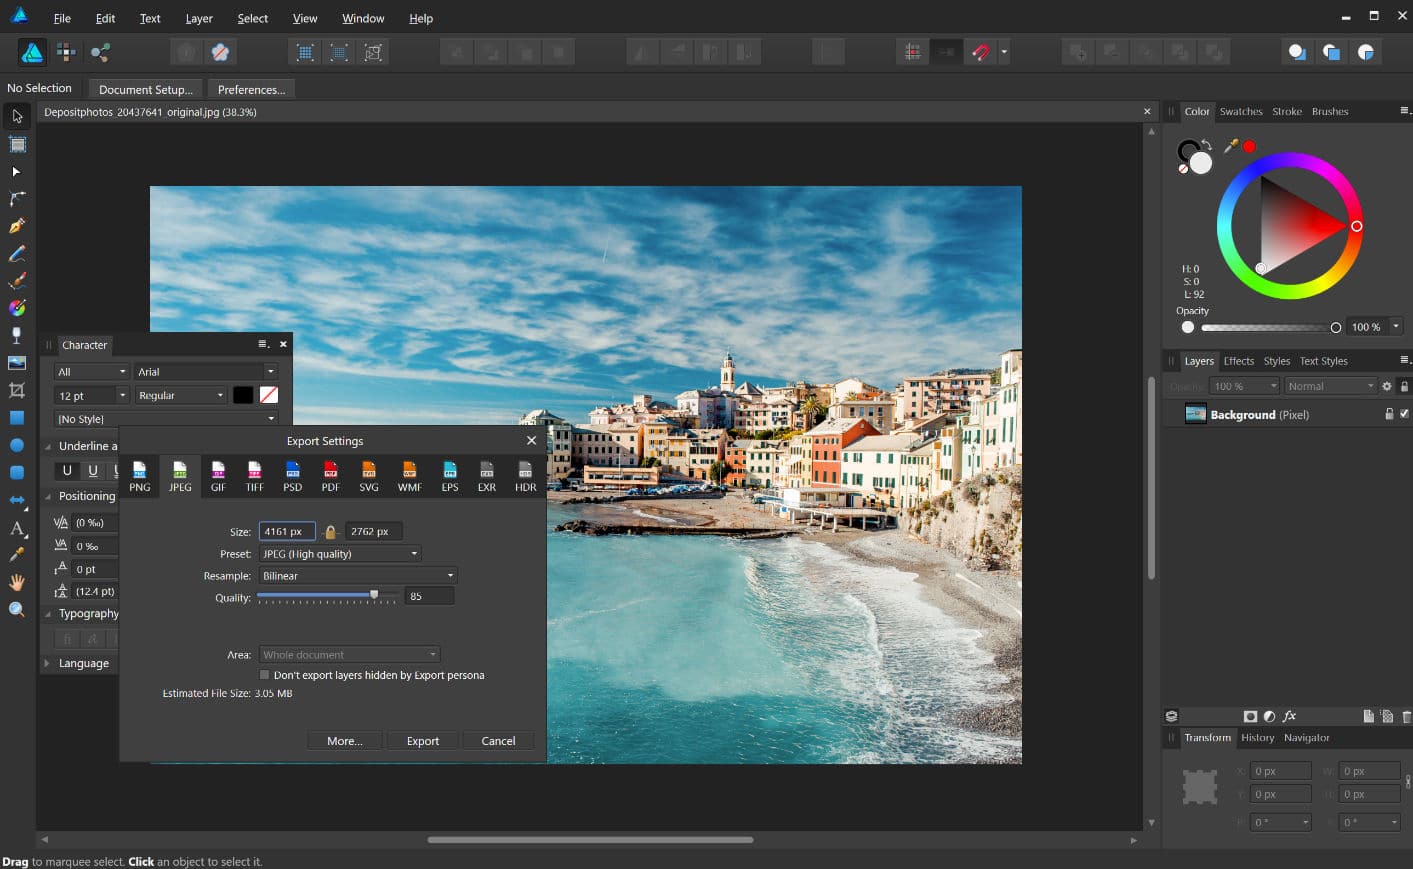Select the Ellipse tool
Screen dimensions: 1413x869
(x=17, y=444)
